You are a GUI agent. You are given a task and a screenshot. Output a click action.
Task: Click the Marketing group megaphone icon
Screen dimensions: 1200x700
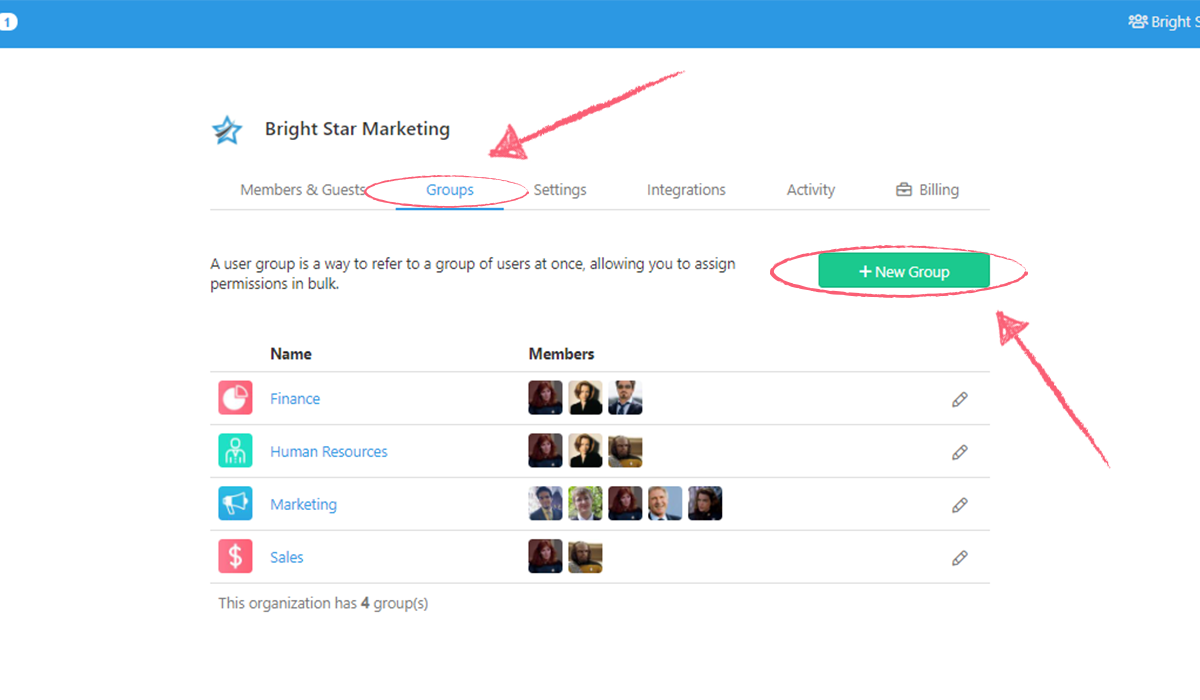[x=235, y=504]
